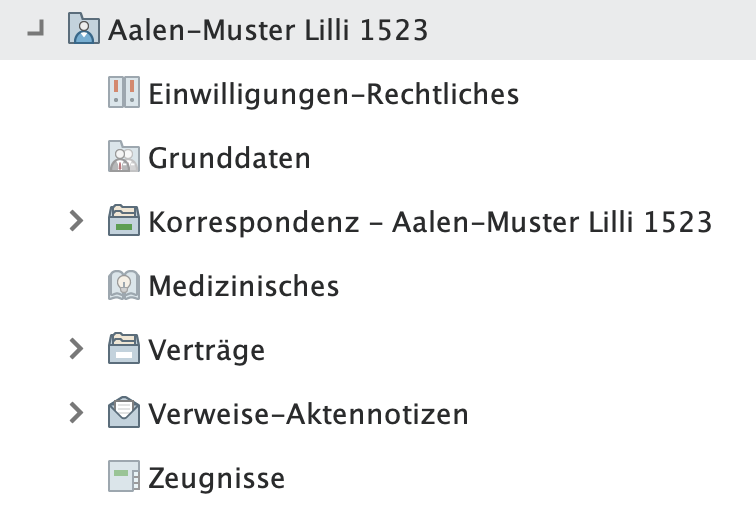Click the Korrespondenz green drawer icon

click(x=123, y=222)
